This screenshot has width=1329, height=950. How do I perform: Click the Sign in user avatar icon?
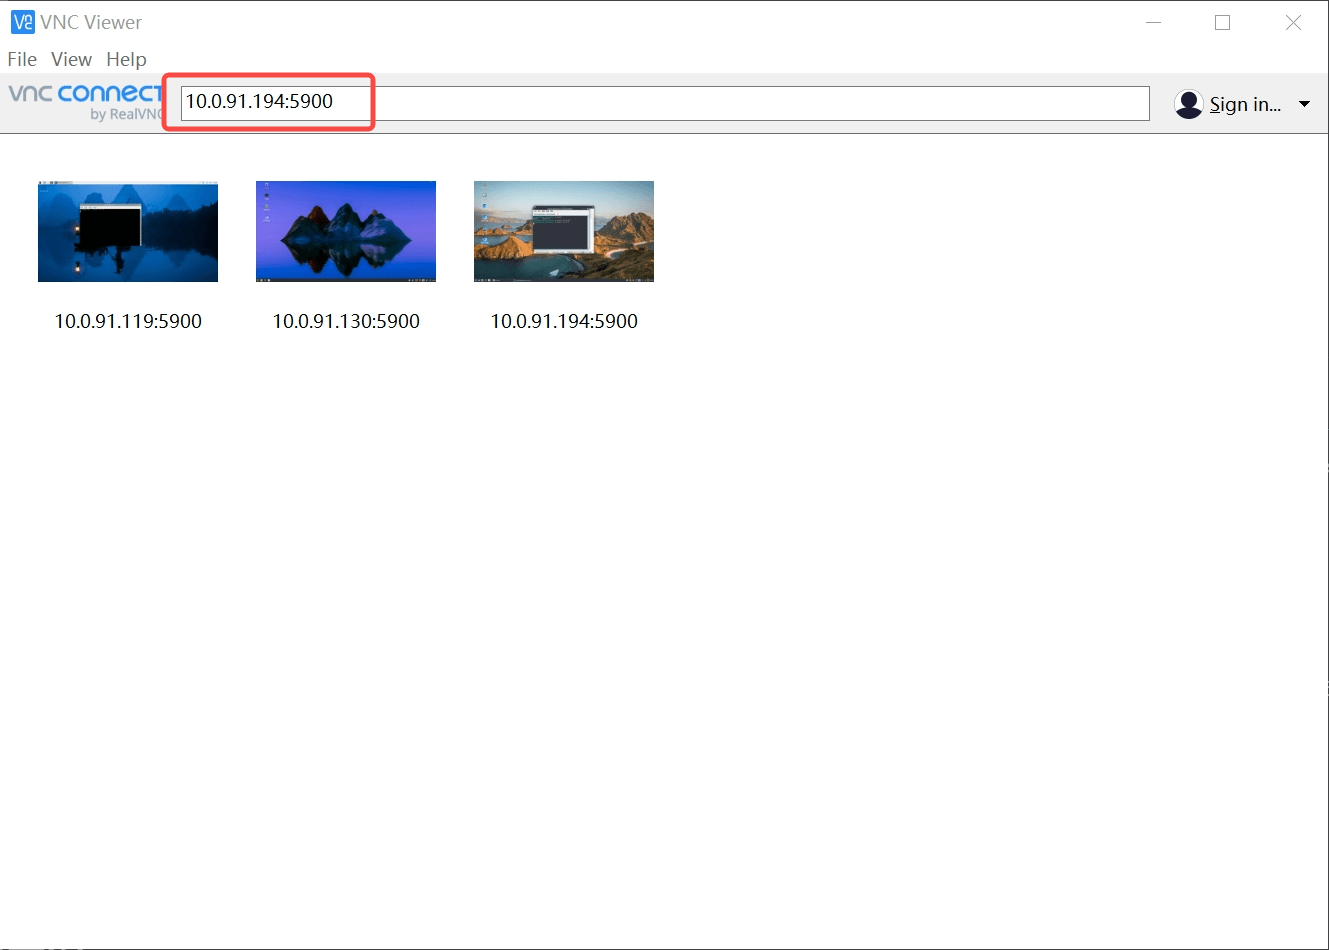pyautogui.click(x=1188, y=103)
